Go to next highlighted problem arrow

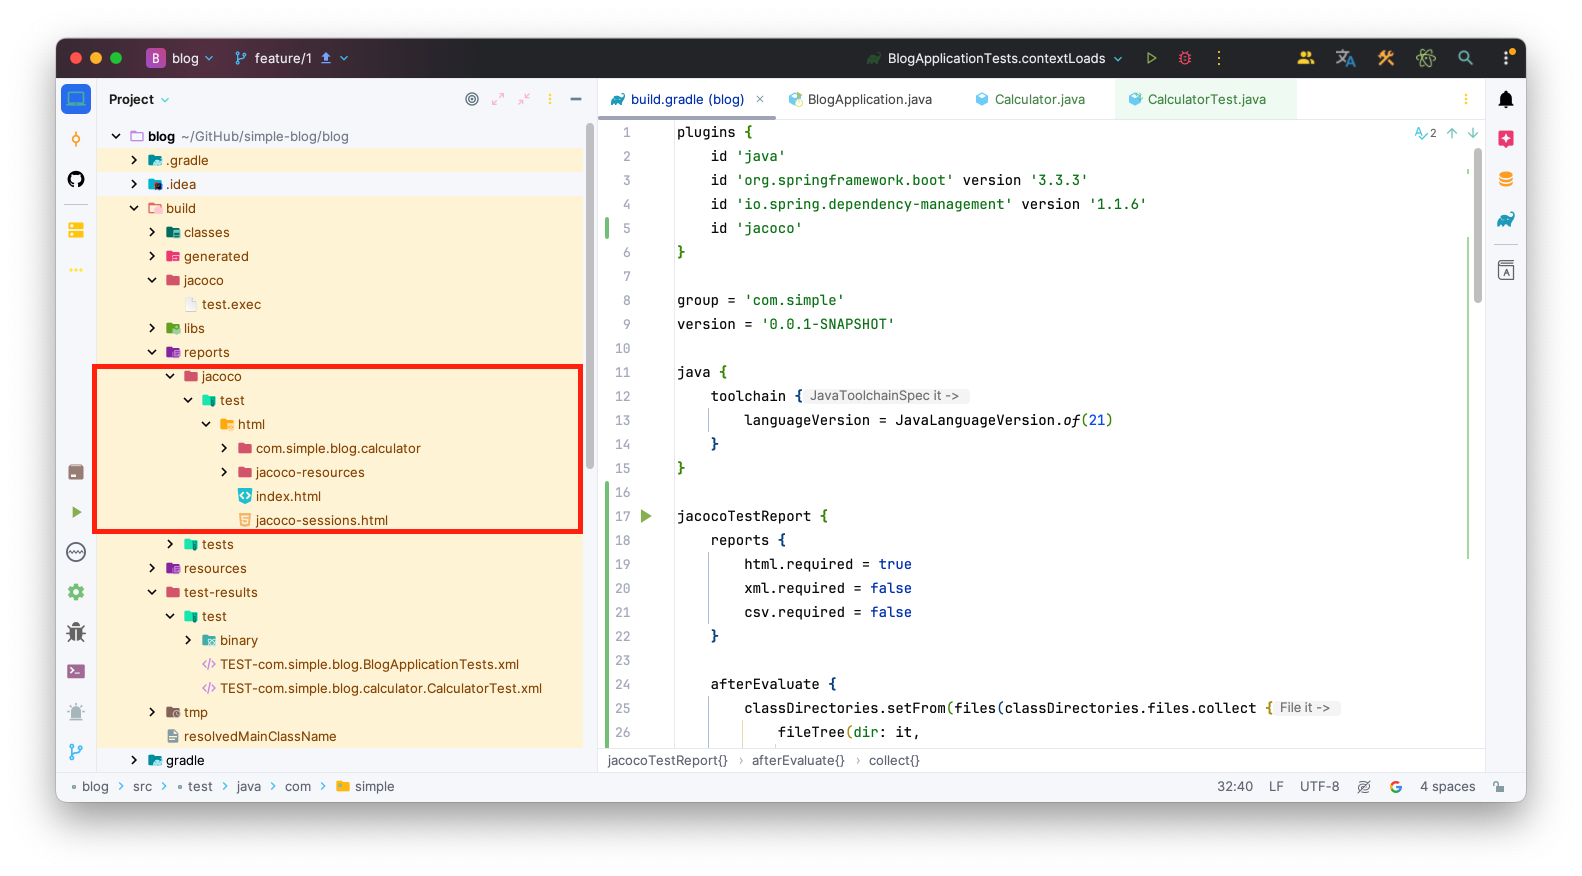click(1473, 133)
